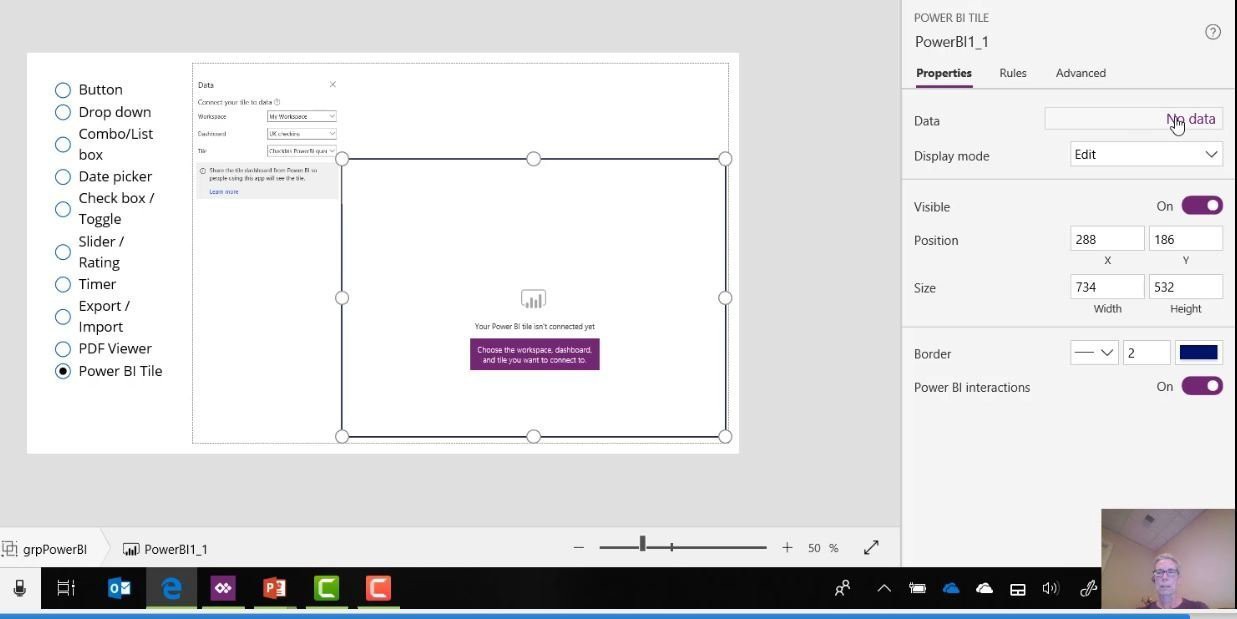The width and height of the screenshot is (1237, 619).
Task: Open PowerPoint from the taskbar
Action: pos(275,588)
